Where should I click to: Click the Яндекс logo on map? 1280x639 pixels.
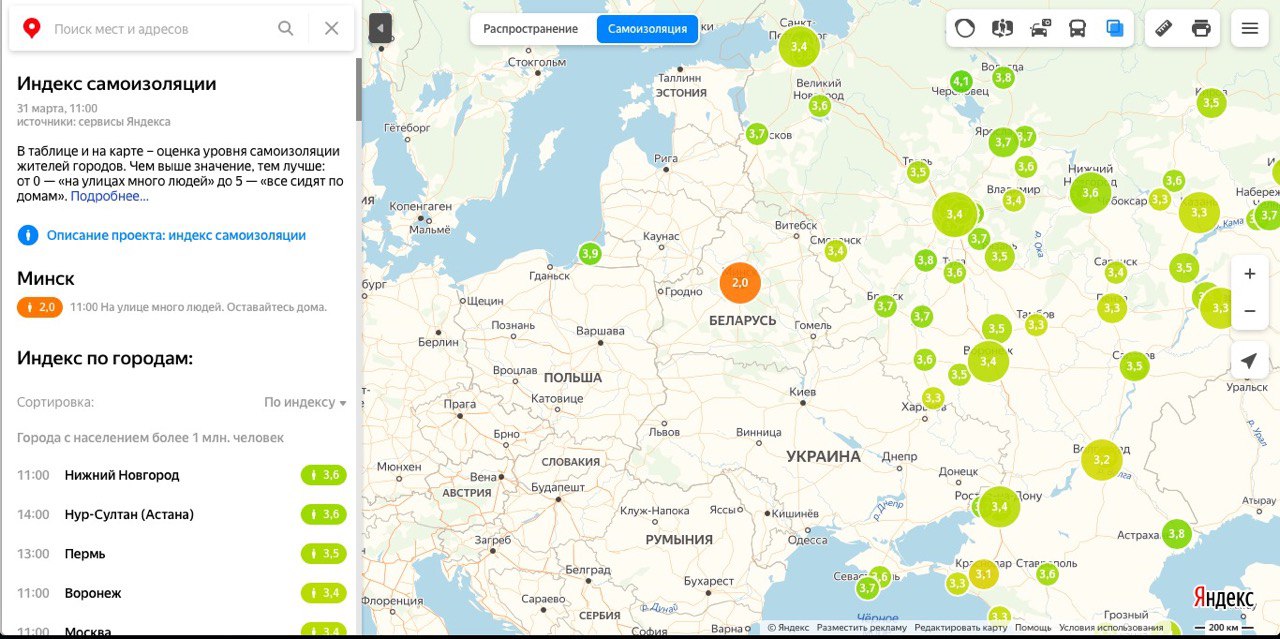tap(1223, 598)
